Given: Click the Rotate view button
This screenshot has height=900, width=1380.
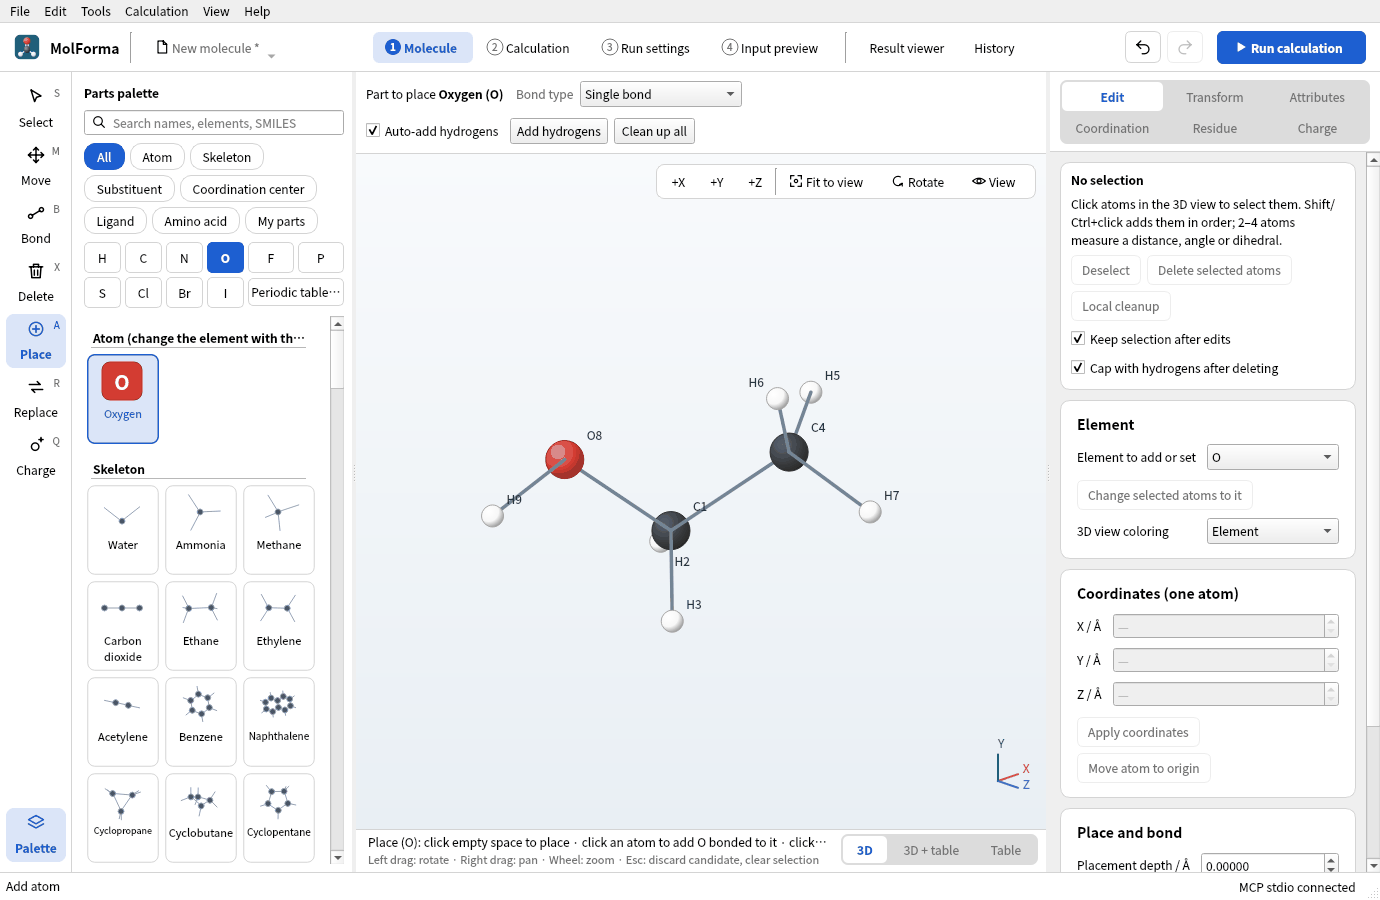Looking at the screenshot, I should pos(918,182).
